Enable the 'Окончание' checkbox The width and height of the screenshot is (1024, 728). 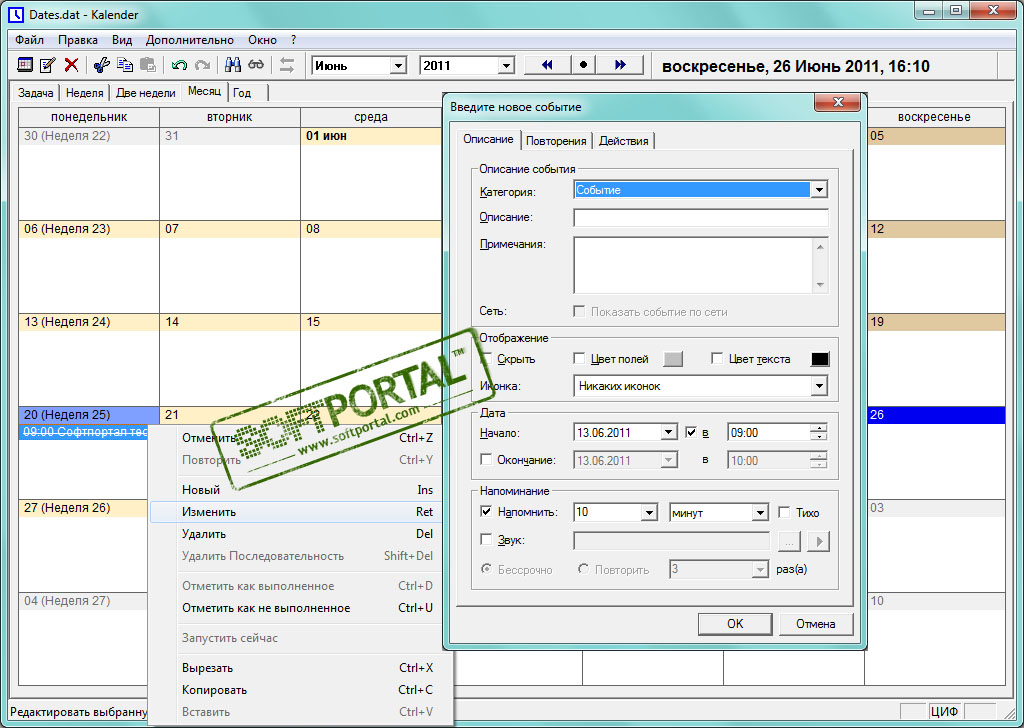[486, 460]
